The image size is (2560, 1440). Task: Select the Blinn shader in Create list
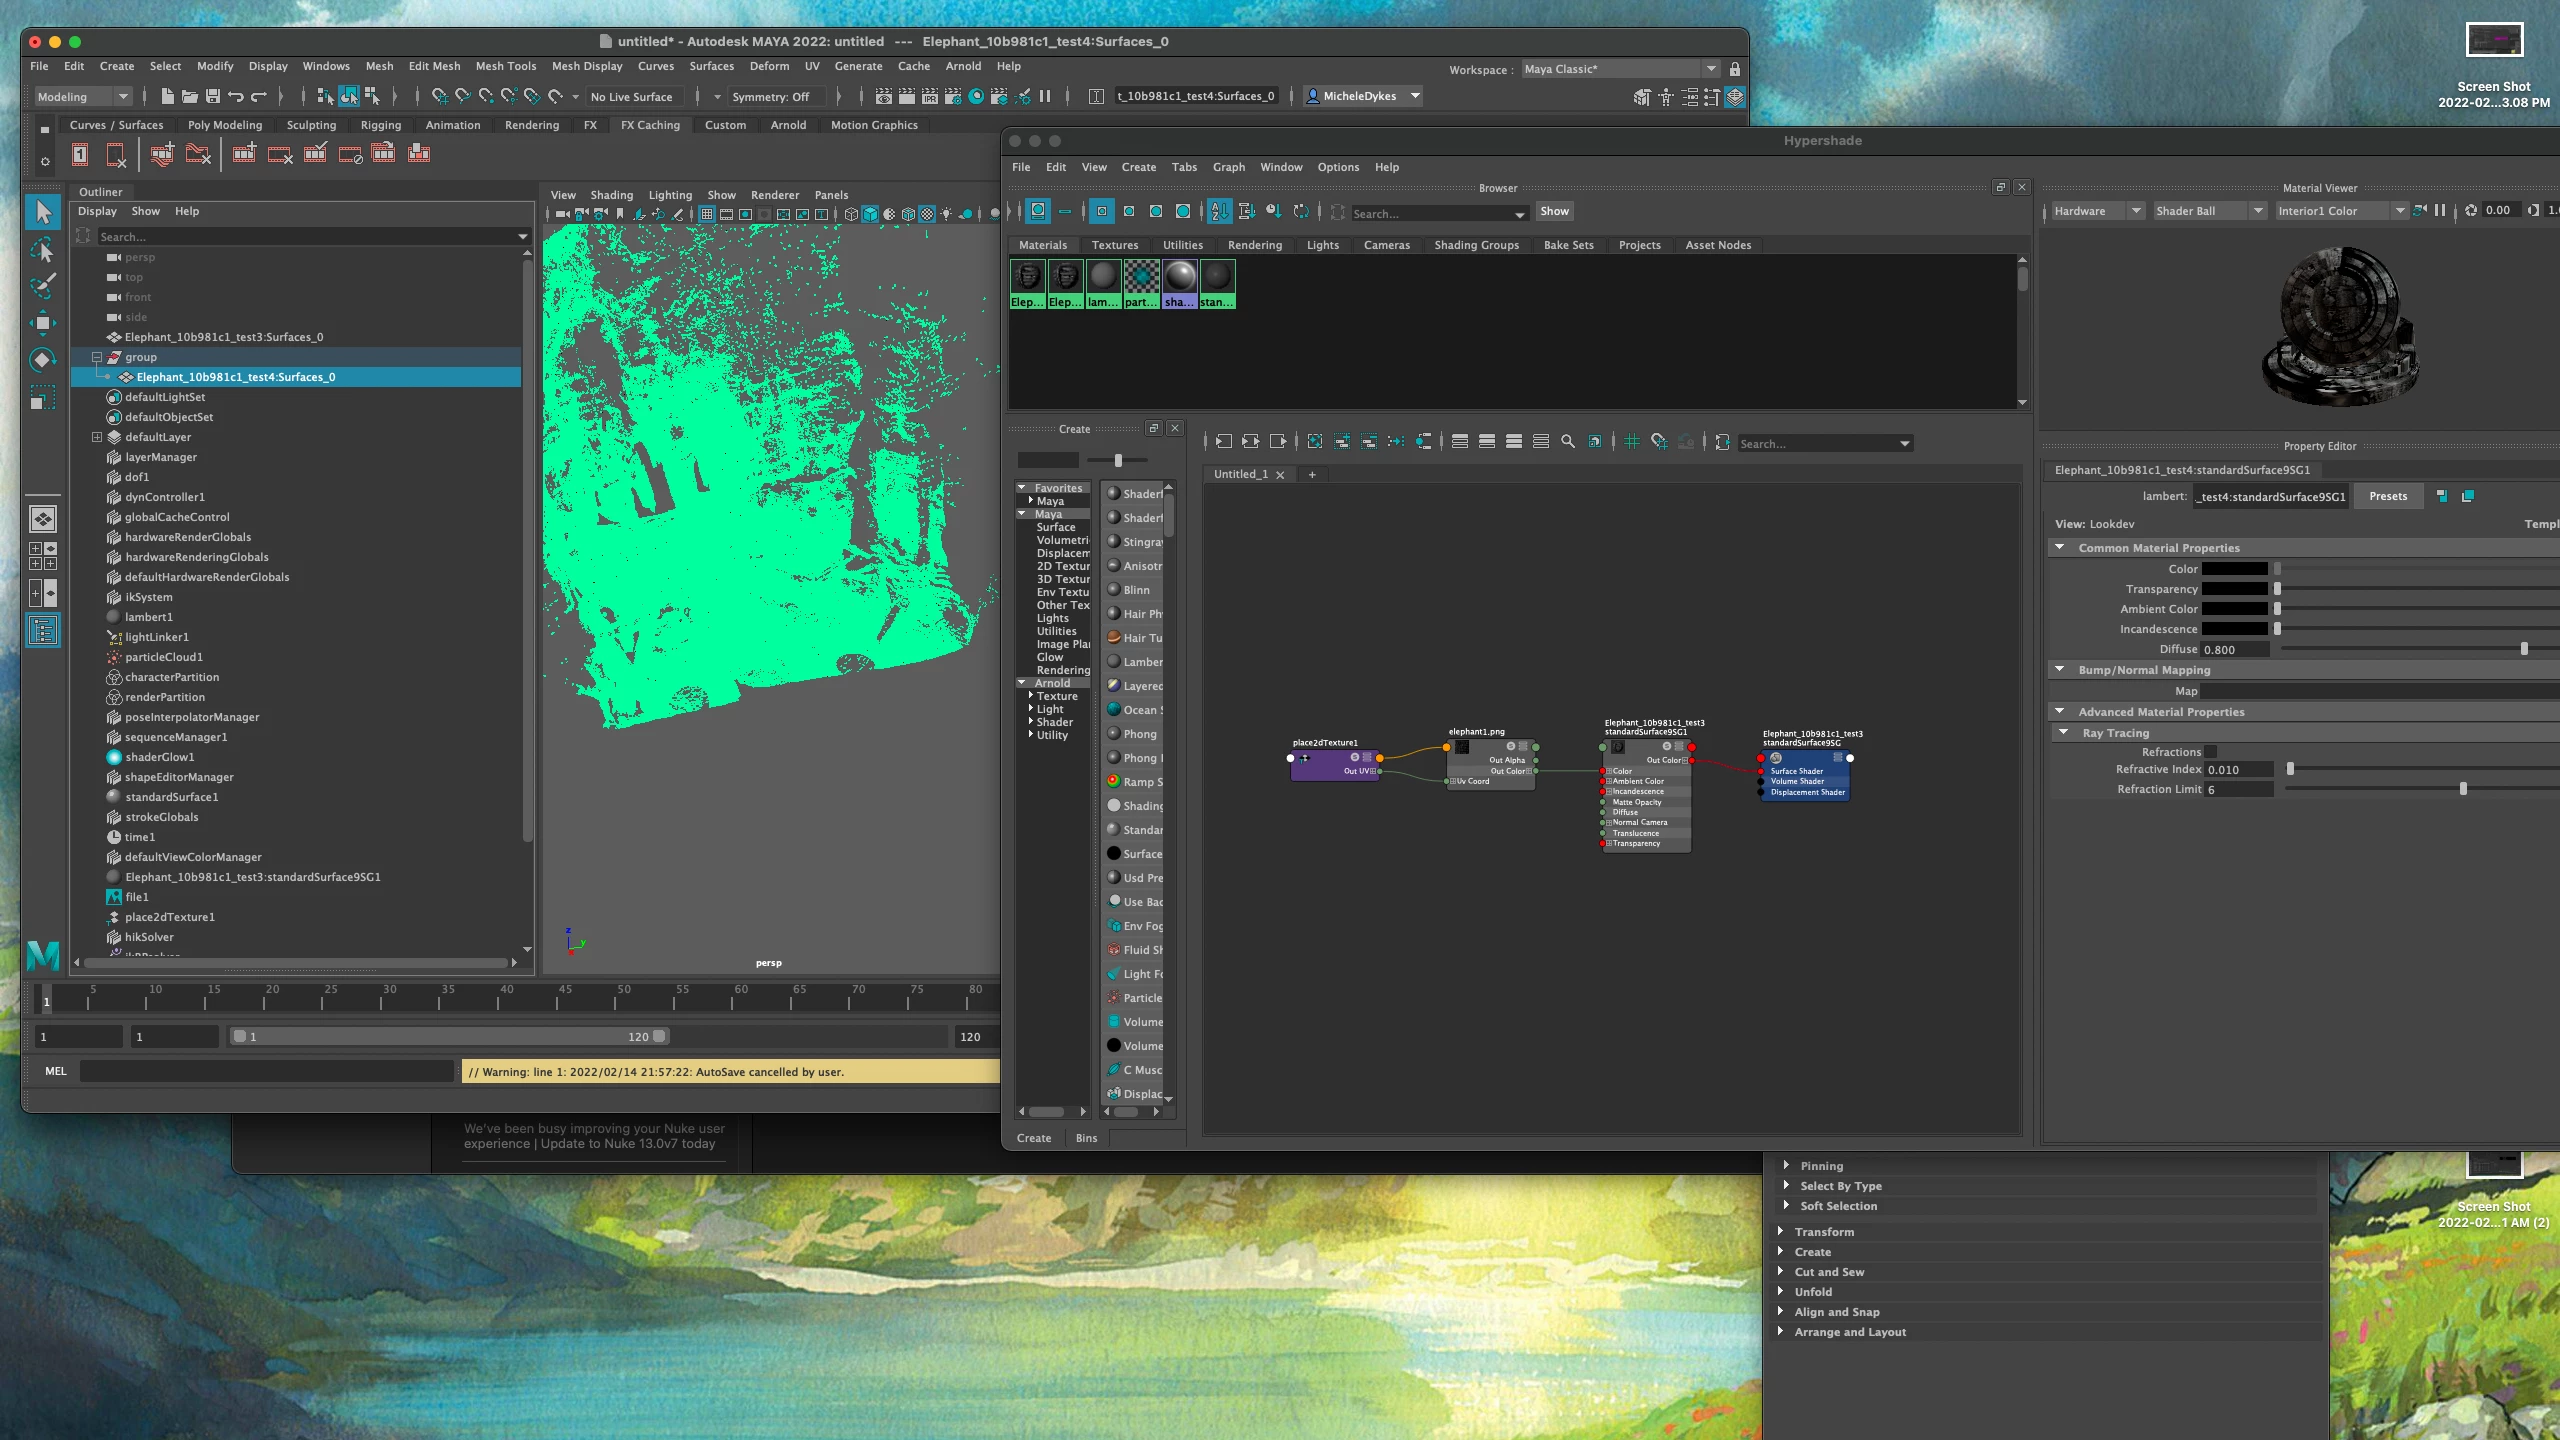click(1136, 590)
